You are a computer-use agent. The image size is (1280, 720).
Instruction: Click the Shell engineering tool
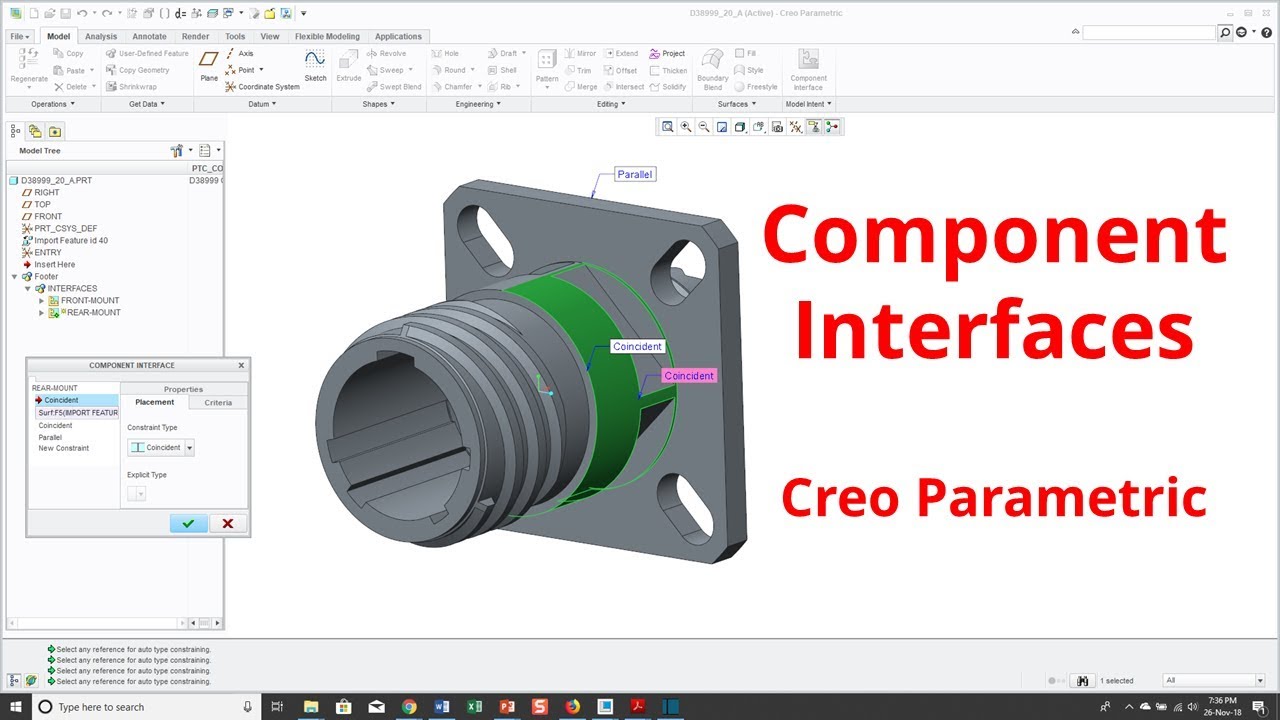coord(502,70)
